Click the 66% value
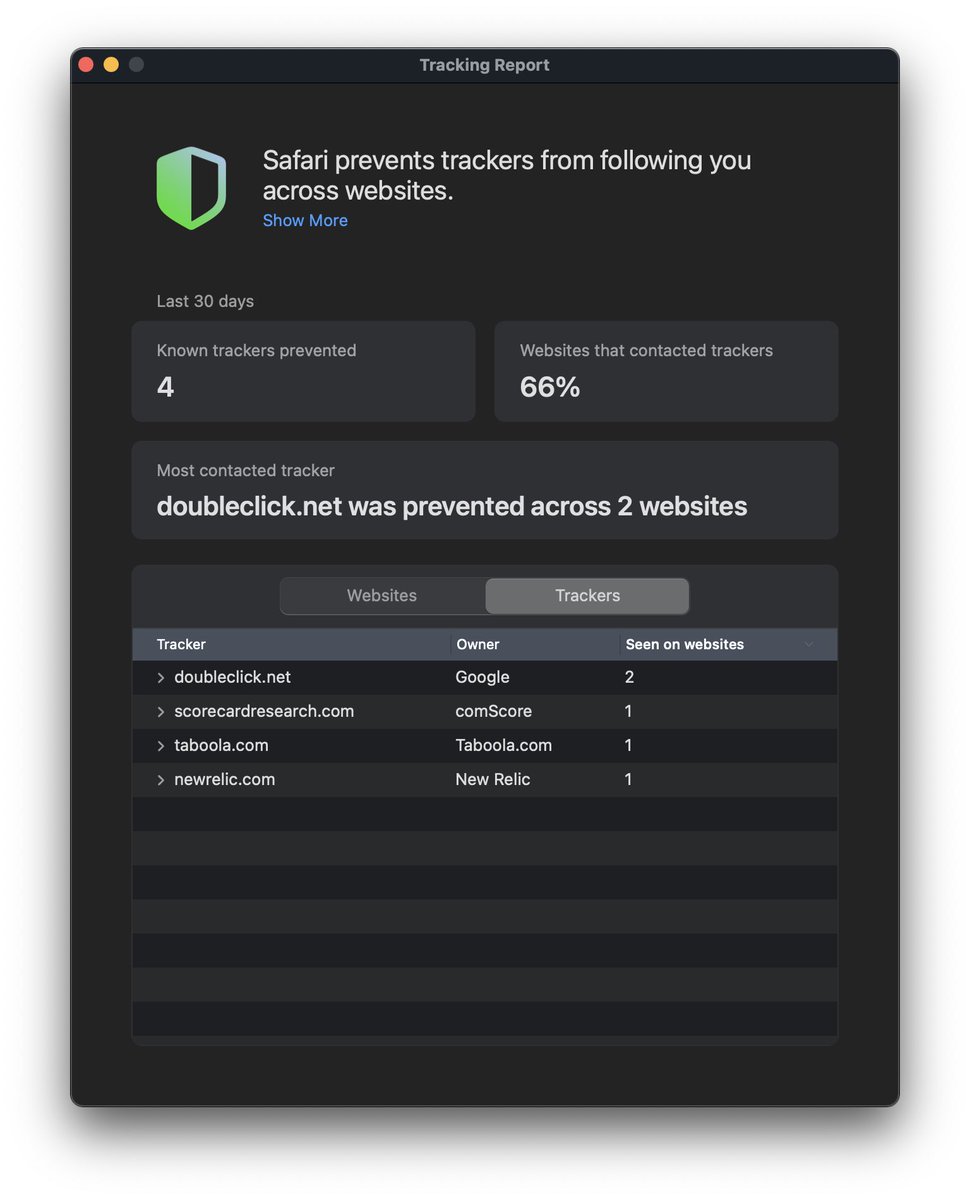This screenshot has height=1200, width=970. pos(550,387)
